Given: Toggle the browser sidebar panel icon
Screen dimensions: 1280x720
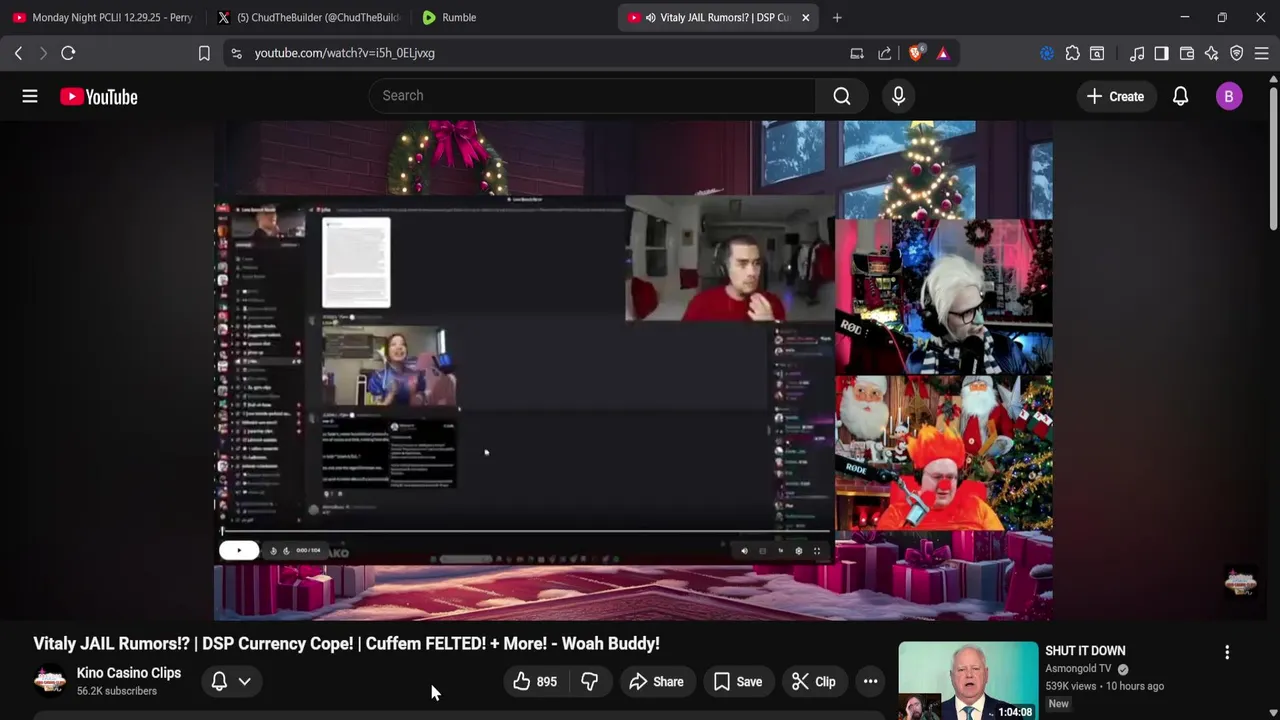Looking at the screenshot, I should (1162, 53).
